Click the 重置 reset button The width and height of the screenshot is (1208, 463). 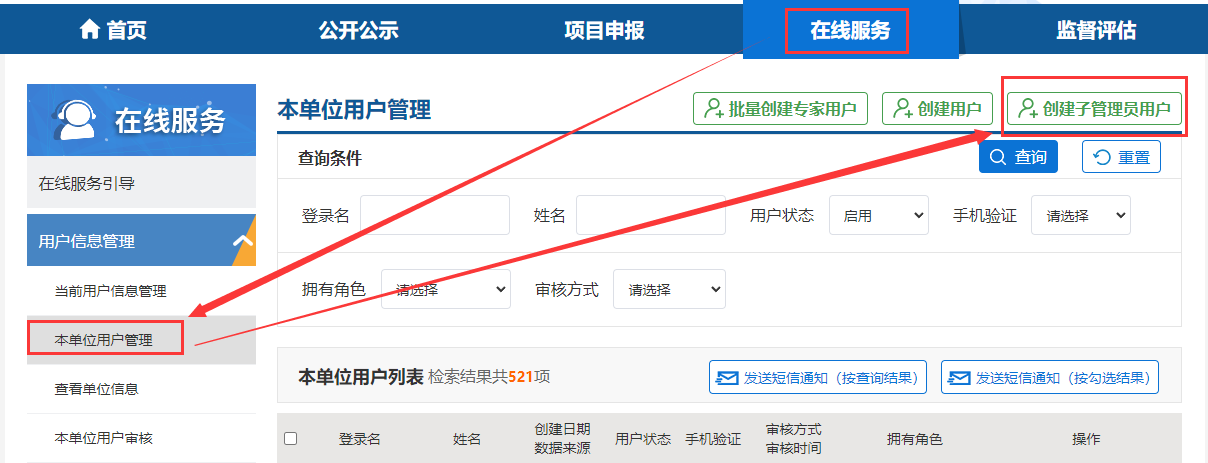tap(1121, 157)
